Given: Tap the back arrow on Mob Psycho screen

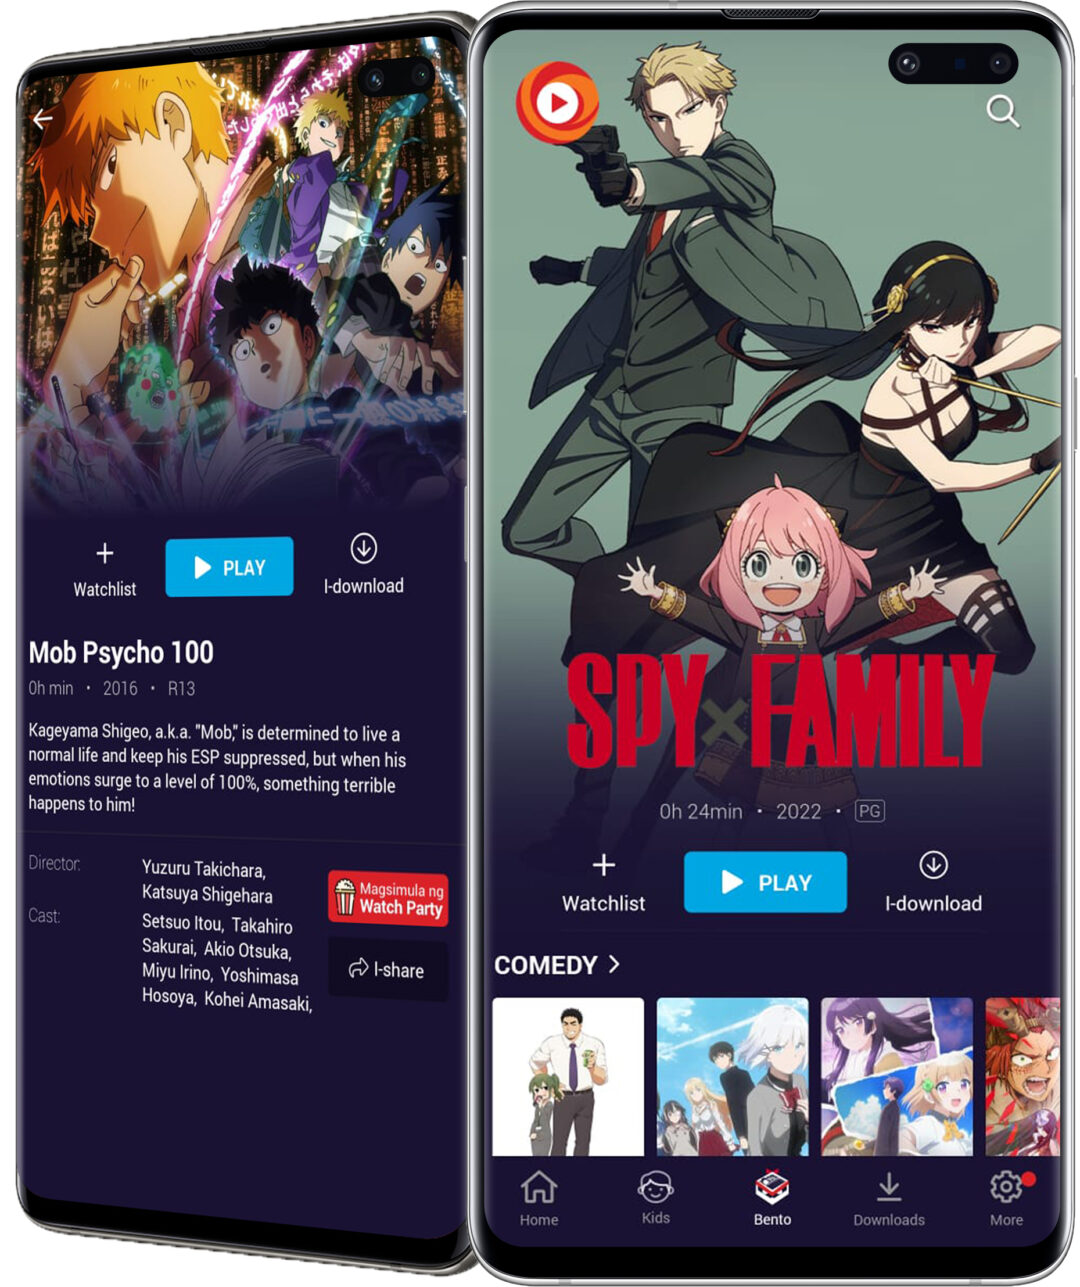Looking at the screenshot, I should coord(42,120).
